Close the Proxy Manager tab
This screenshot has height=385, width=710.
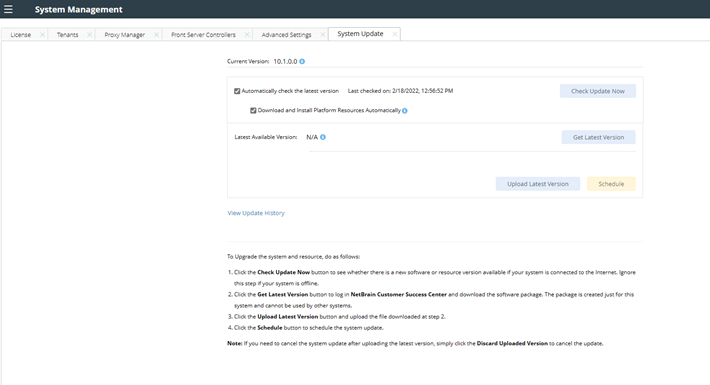coord(156,34)
